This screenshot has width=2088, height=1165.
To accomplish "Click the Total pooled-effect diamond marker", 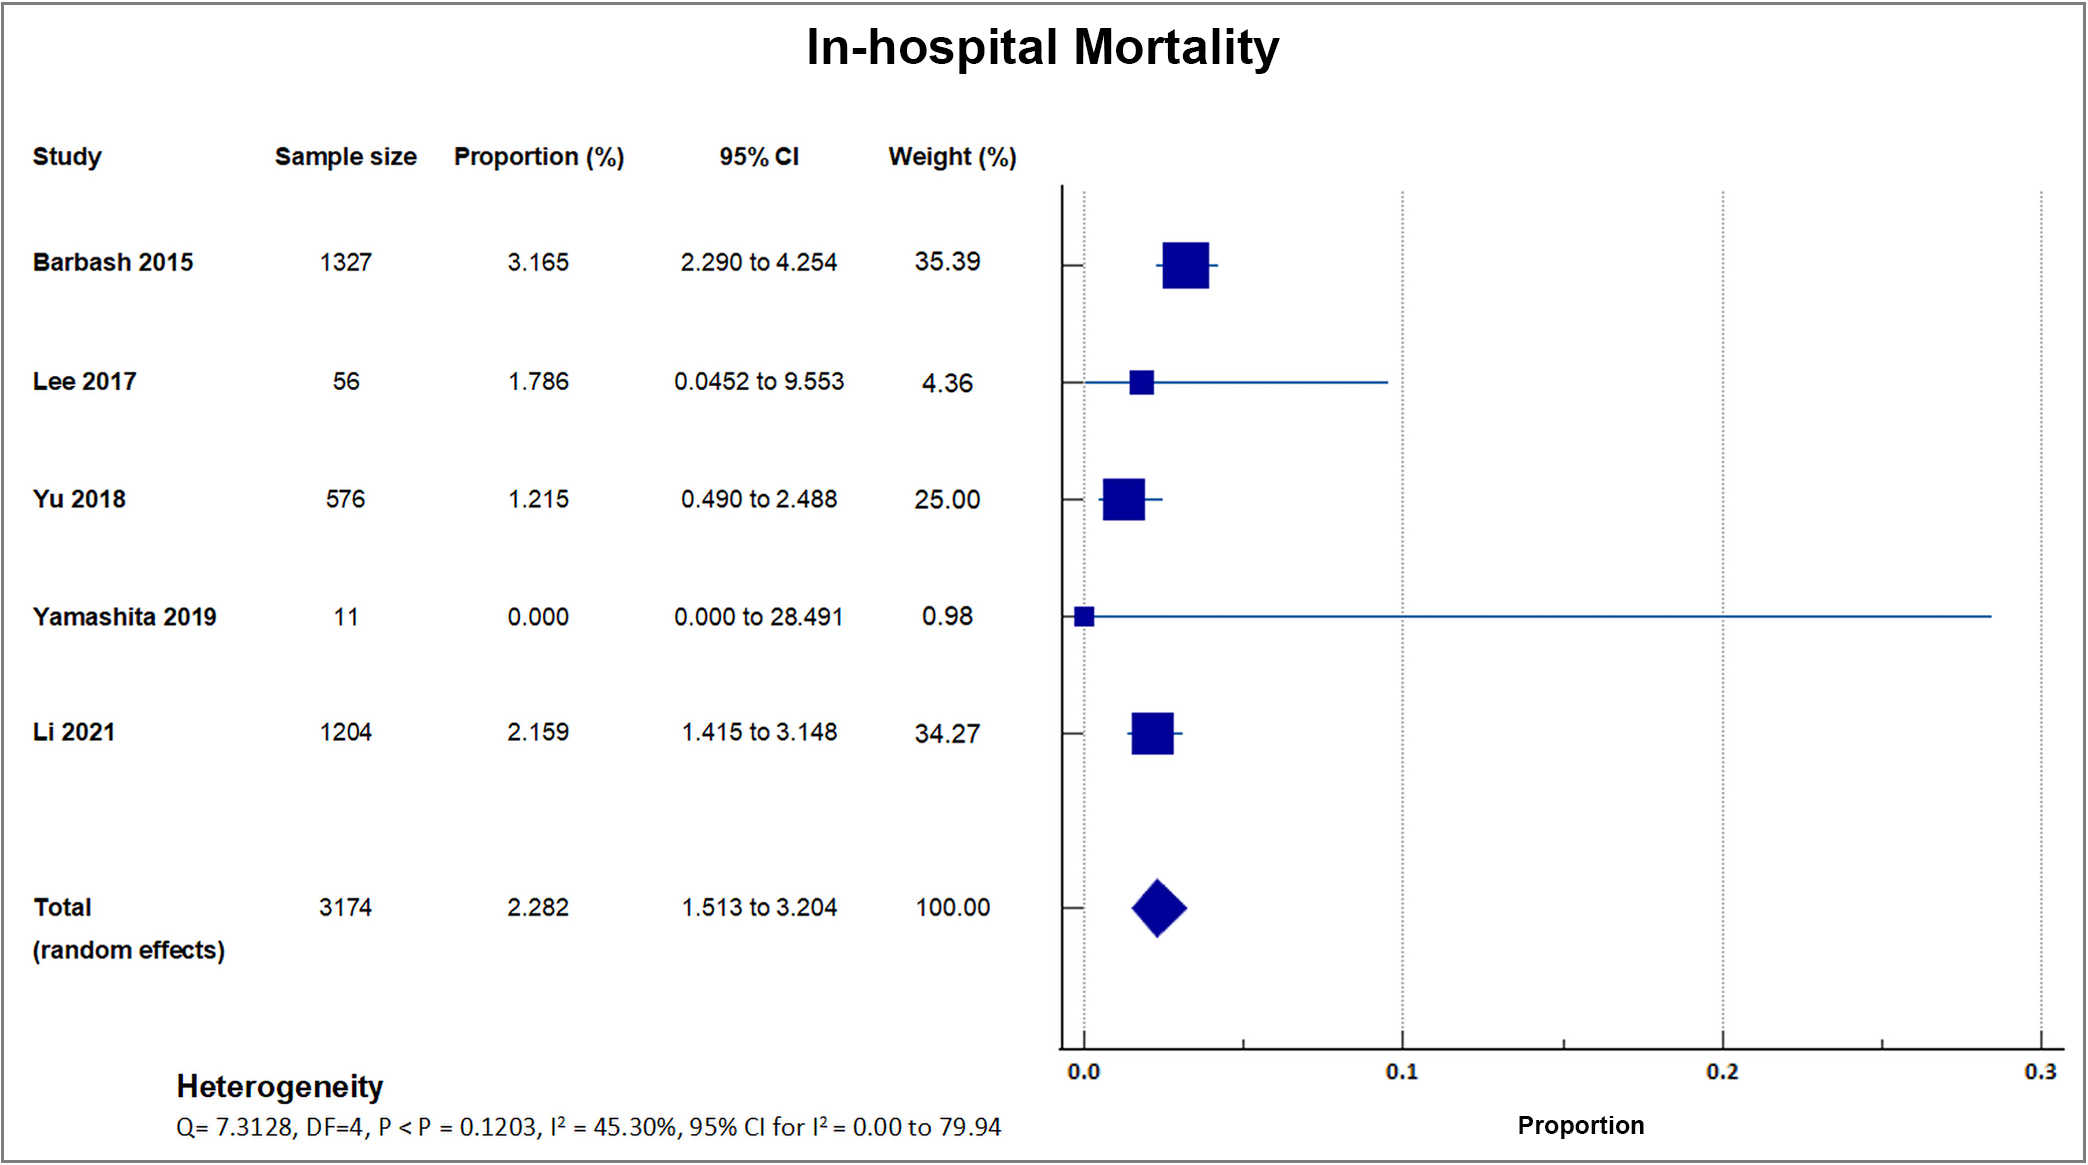I will [x=1158, y=908].
